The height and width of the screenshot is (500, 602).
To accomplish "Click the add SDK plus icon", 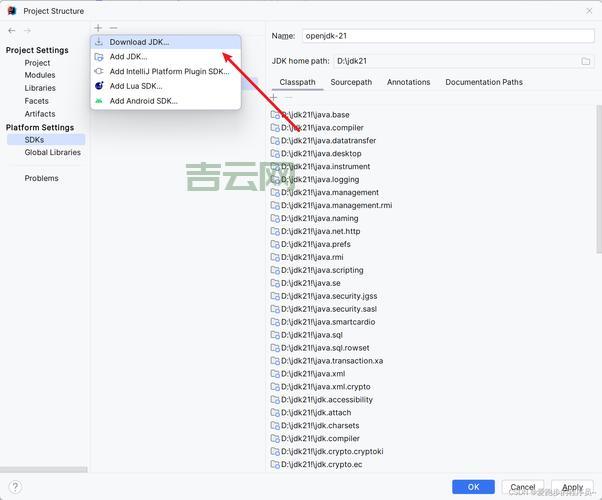I will 98,28.
